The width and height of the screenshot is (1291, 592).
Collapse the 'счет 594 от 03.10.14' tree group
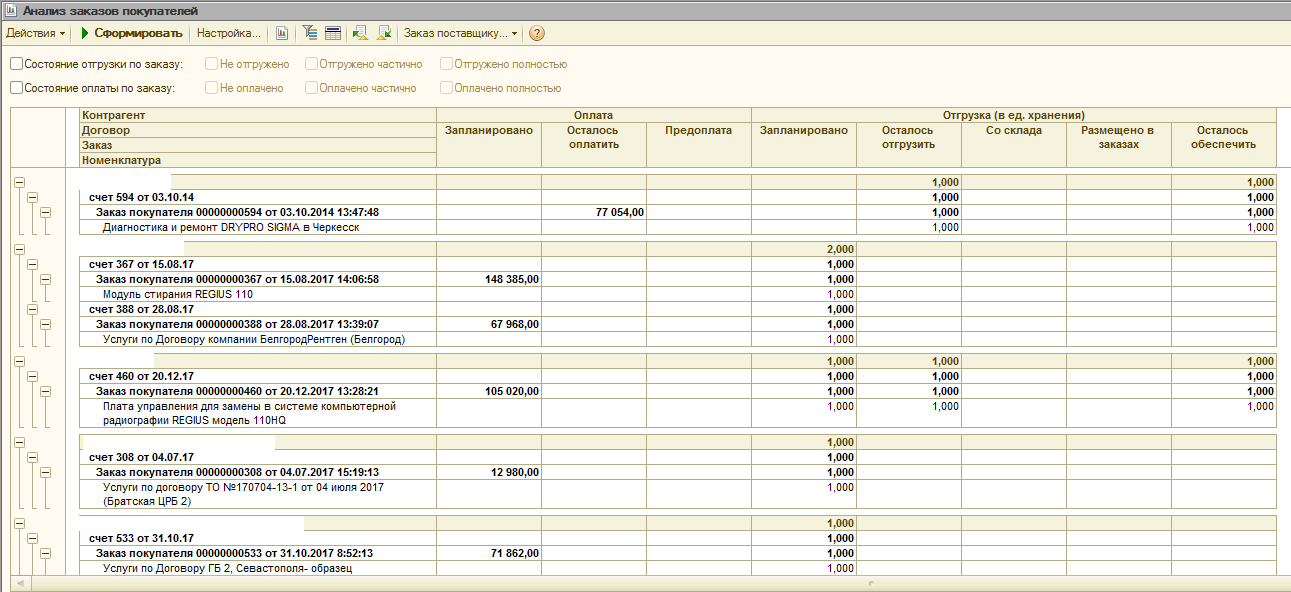coord(32,198)
